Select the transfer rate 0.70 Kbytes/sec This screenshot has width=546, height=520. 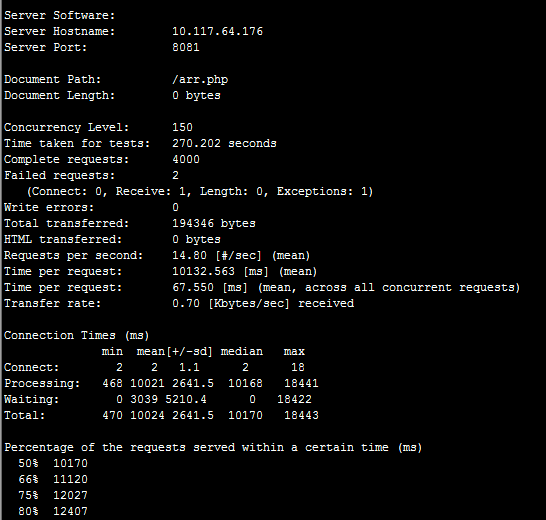[x=231, y=303]
